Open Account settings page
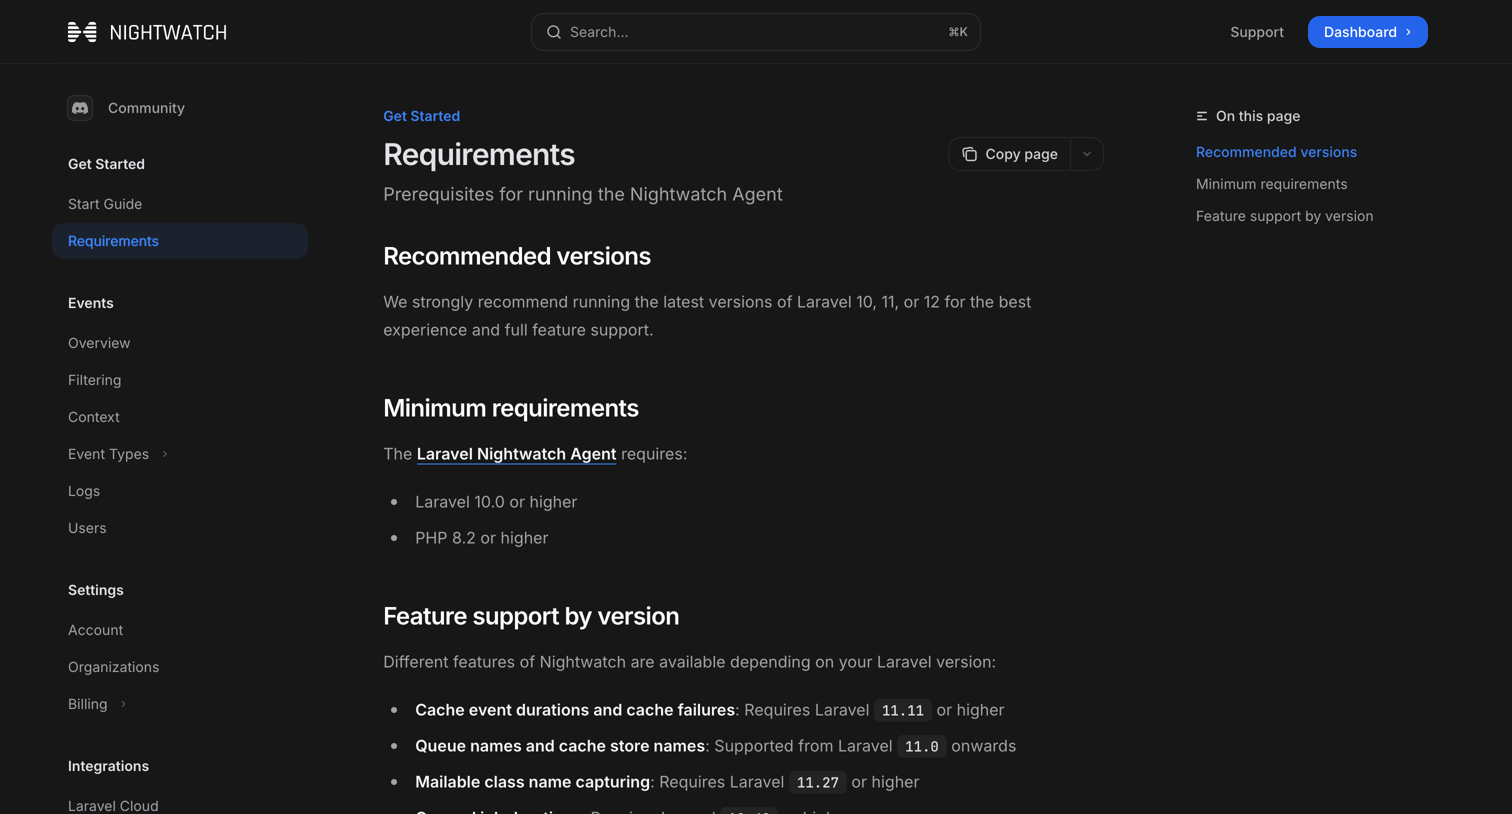Image resolution: width=1512 pixels, height=814 pixels. pyautogui.click(x=95, y=630)
